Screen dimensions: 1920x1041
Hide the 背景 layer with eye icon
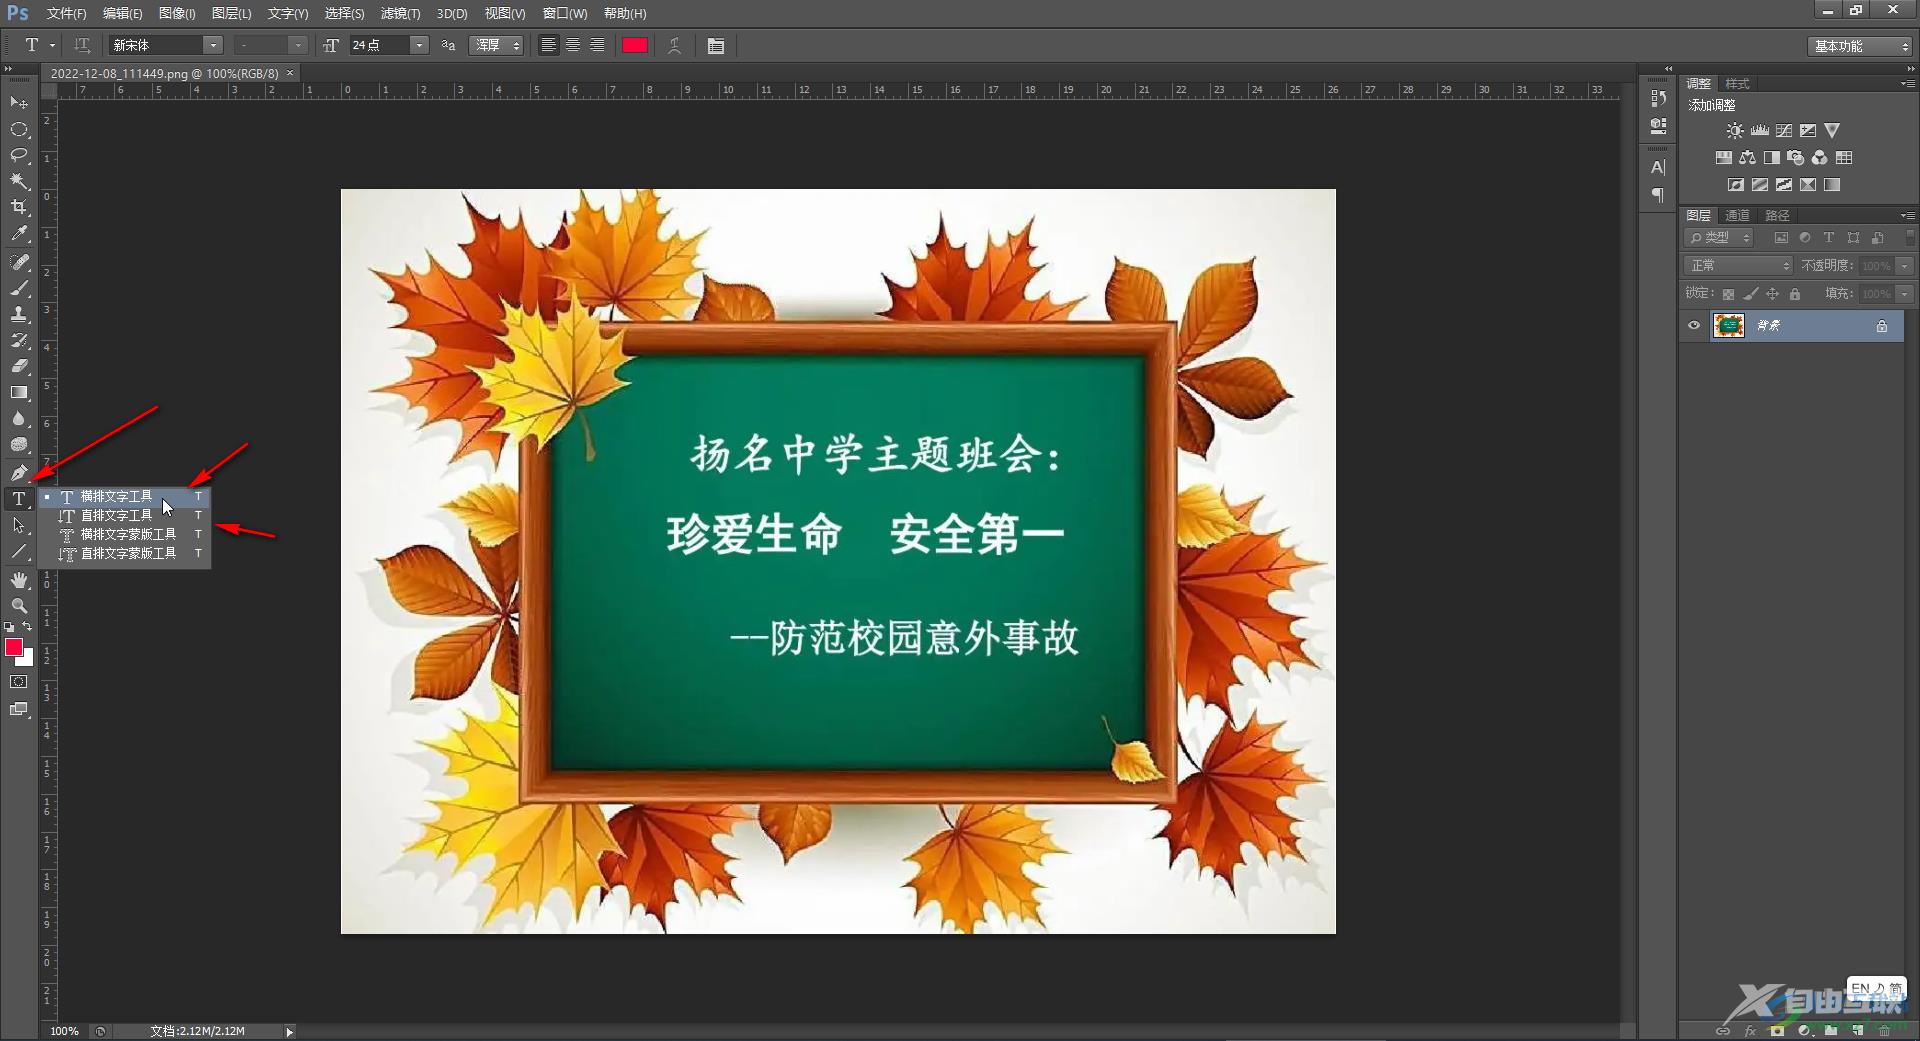(x=1694, y=325)
